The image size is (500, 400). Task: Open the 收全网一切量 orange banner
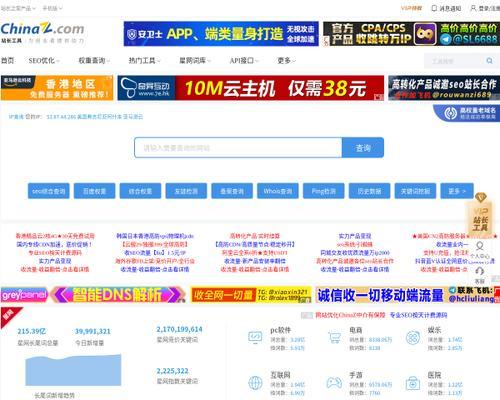tap(251, 295)
